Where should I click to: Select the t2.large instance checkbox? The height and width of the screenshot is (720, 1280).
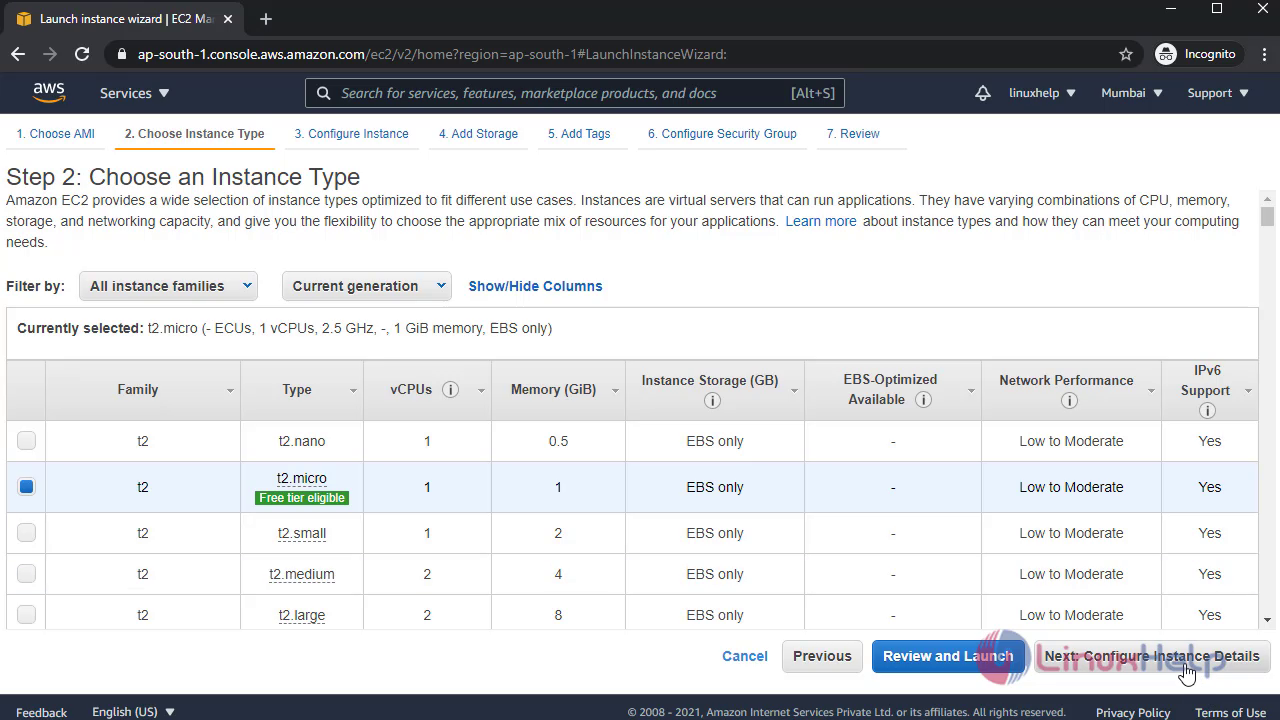(27, 614)
